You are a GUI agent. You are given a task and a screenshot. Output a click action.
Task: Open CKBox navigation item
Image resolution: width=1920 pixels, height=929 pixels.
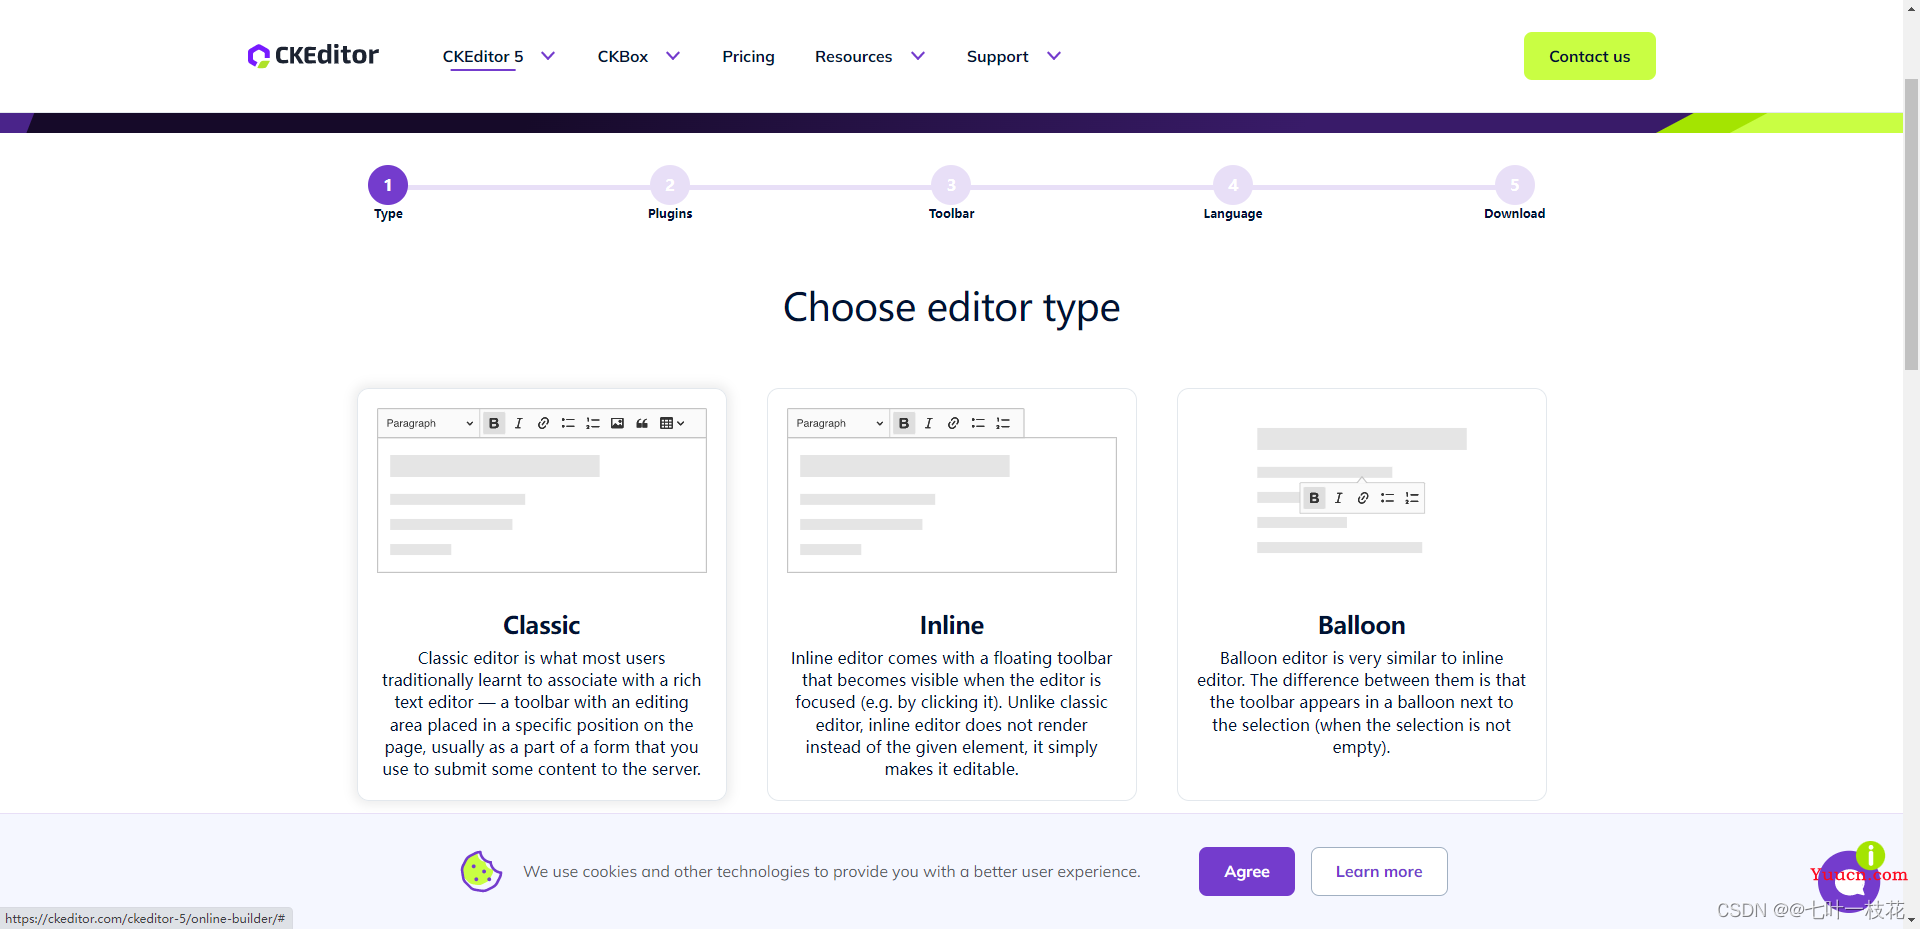[x=623, y=57]
